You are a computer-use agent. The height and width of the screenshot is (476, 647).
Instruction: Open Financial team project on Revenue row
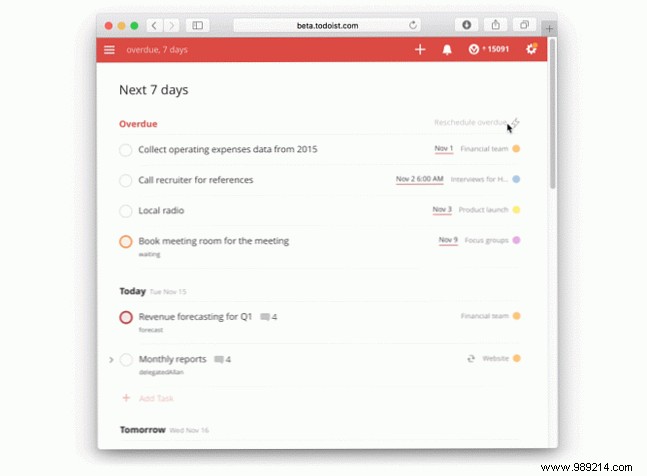pos(485,316)
